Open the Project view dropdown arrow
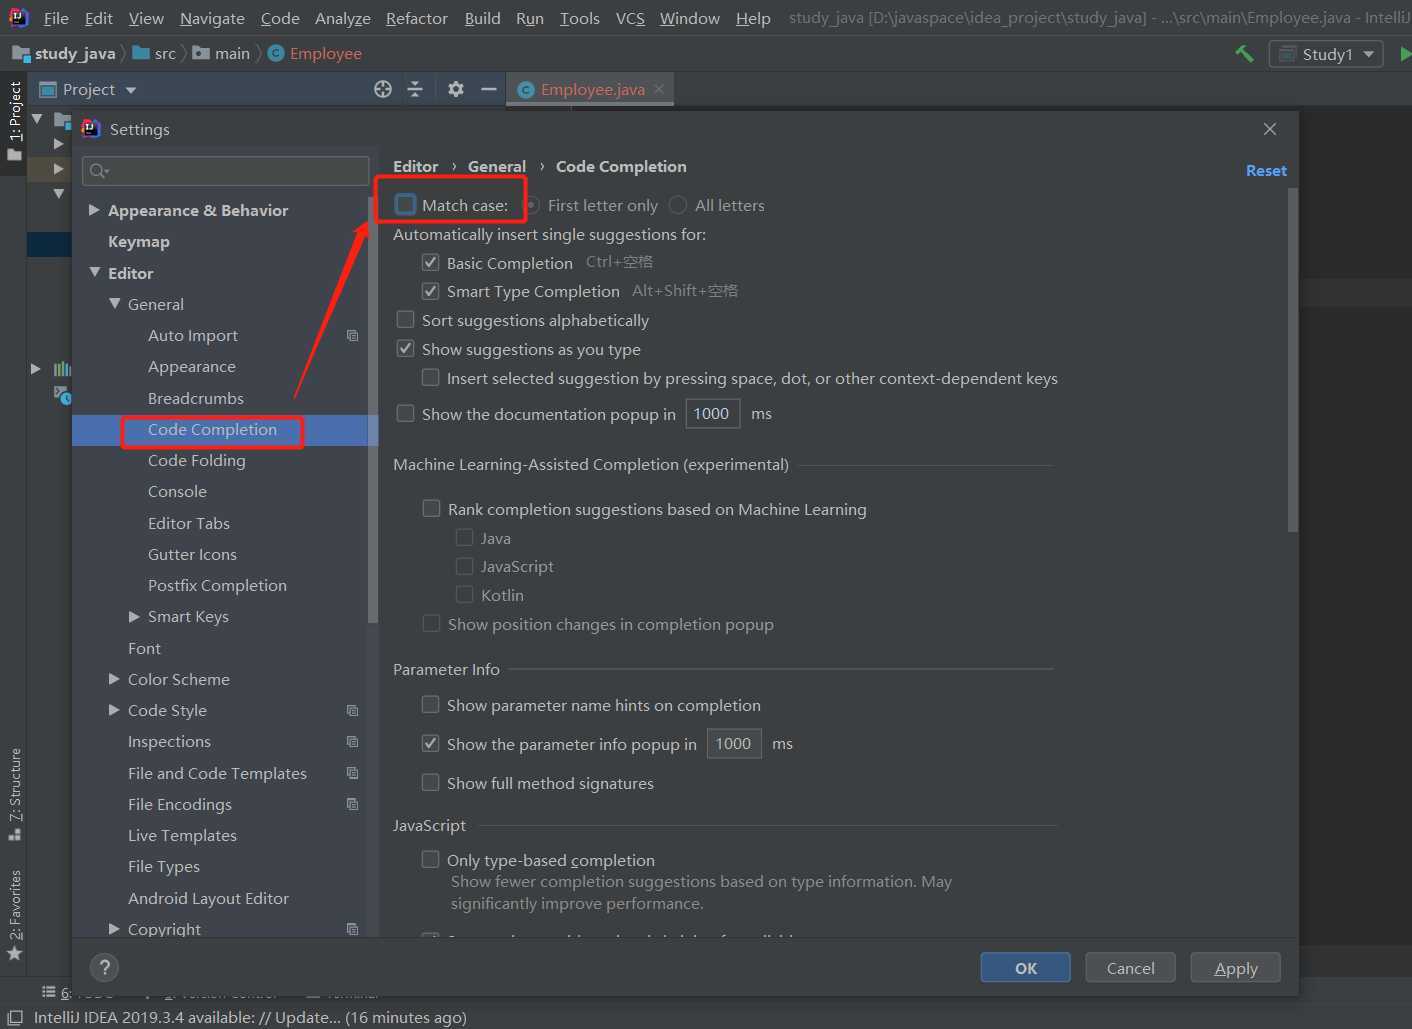This screenshot has height=1029, width=1412. click(130, 90)
